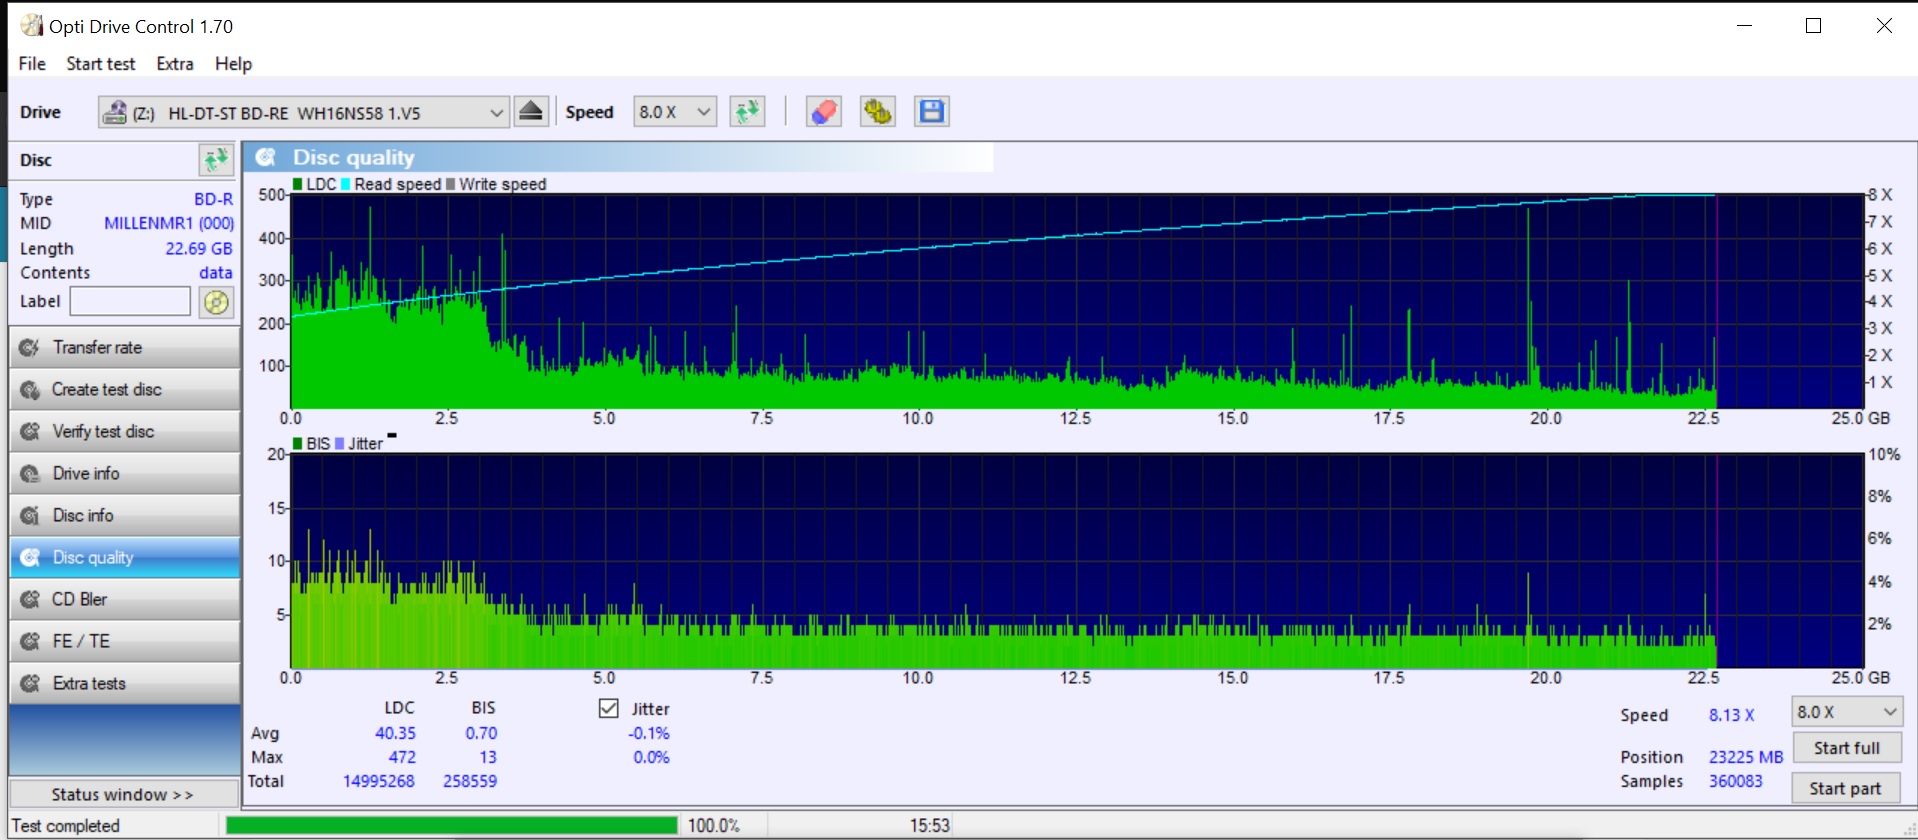Click the Position value 23225 MB
The height and width of the screenshot is (840, 1918).
click(x=1746, y=757)
